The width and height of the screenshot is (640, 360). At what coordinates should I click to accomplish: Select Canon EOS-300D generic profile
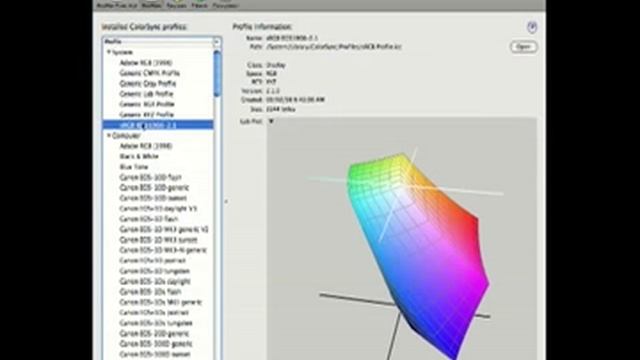point(156,344)
